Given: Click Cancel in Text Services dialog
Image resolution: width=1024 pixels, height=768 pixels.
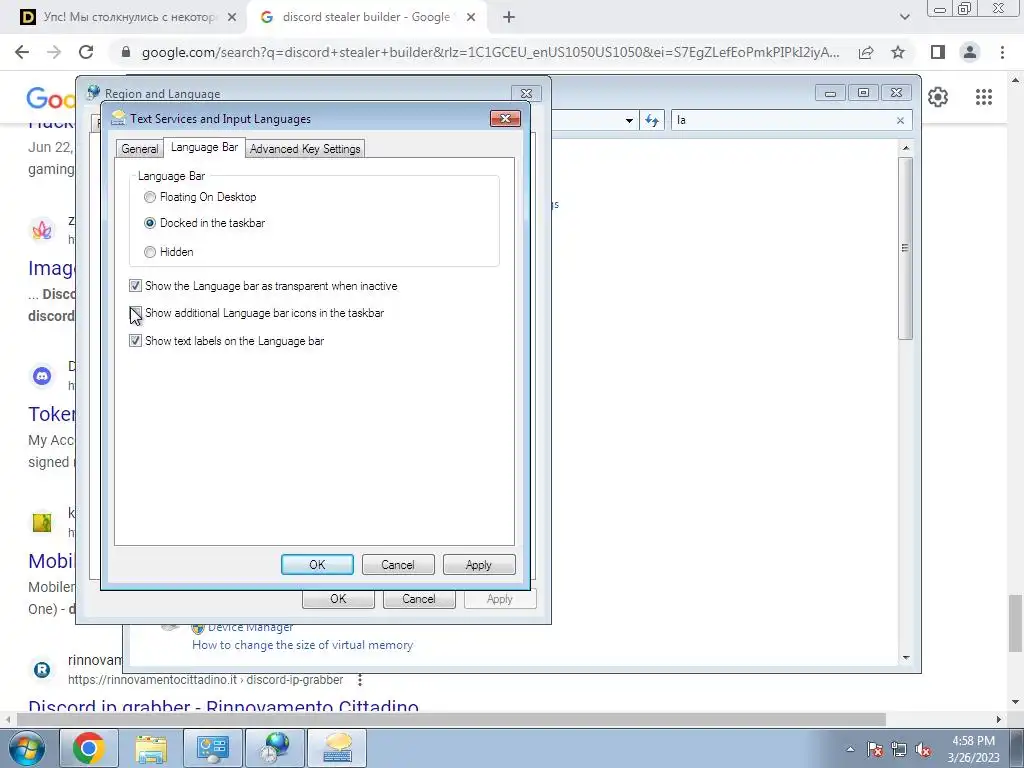Looking at the screenshot, I should click(398, 565).
